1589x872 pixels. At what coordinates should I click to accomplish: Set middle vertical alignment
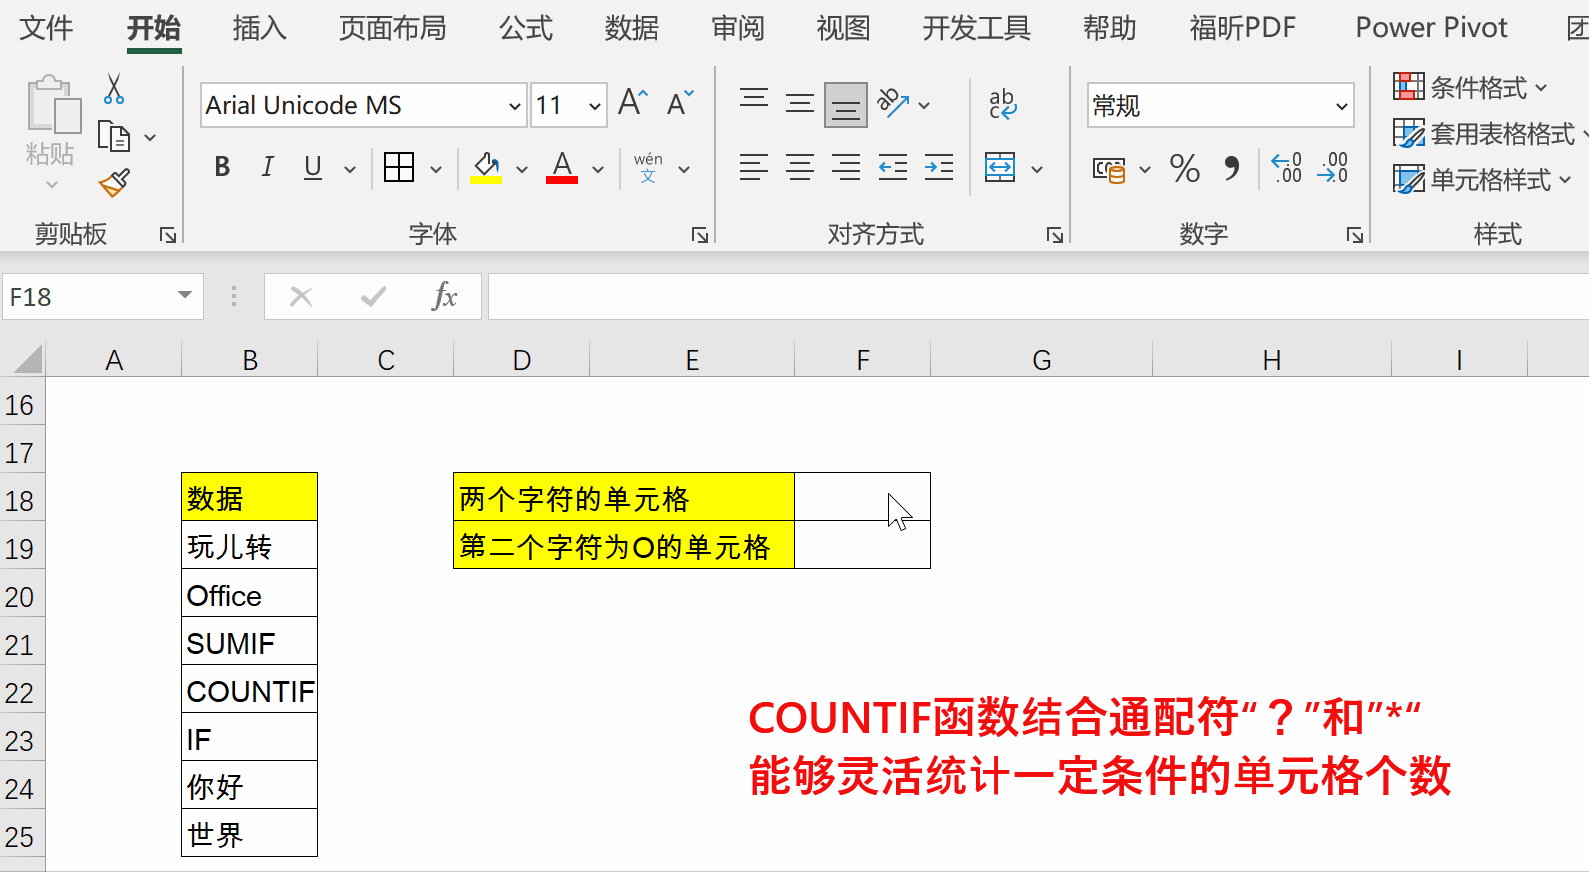point(799,103)
